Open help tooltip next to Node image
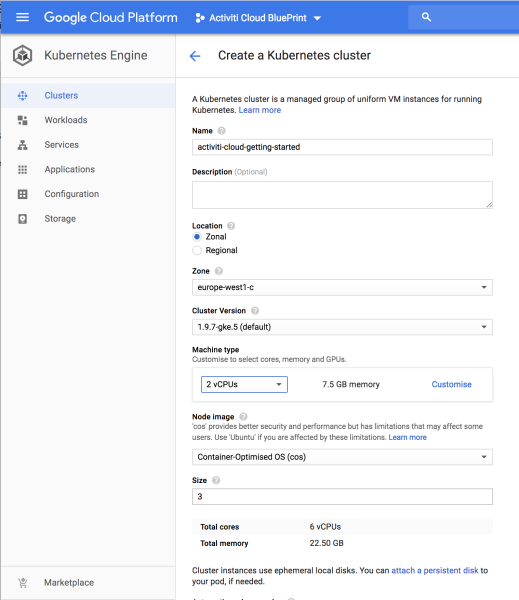 tap(243, 416)
